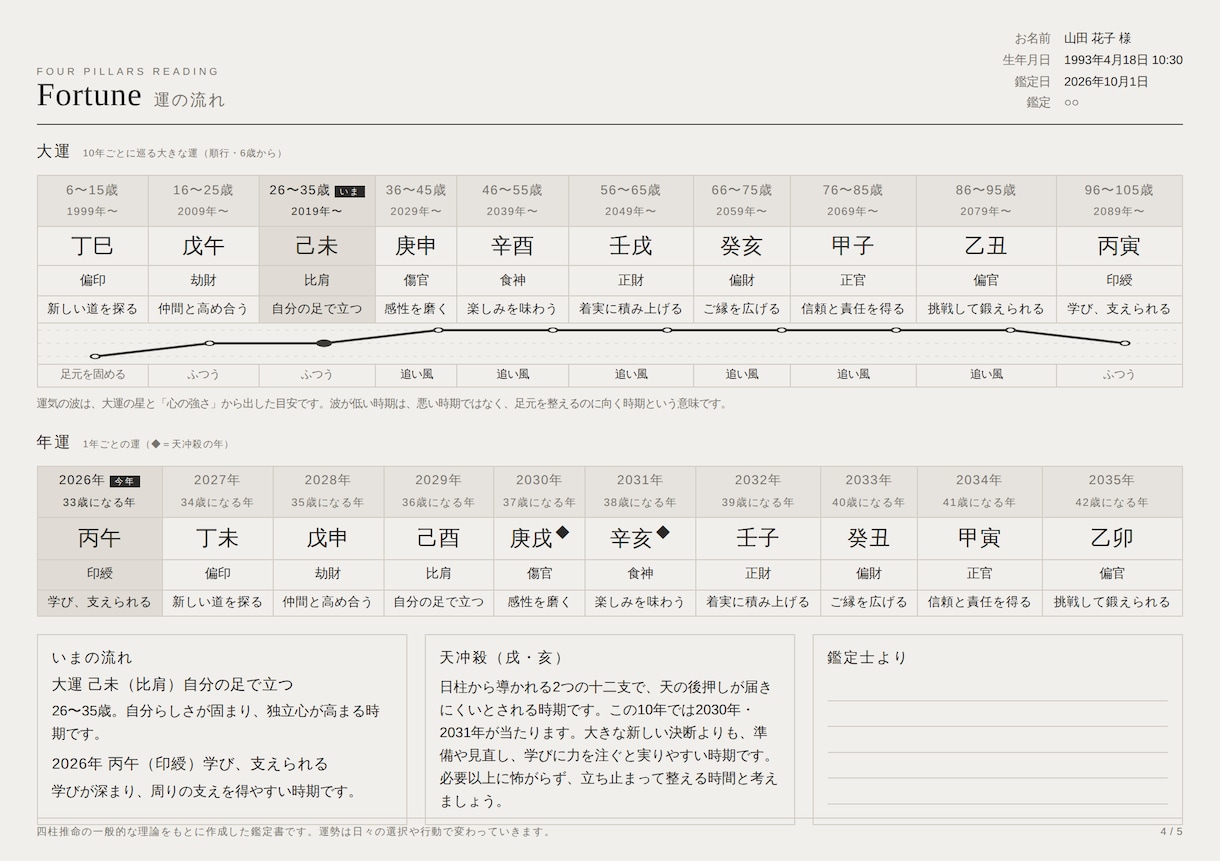This screenshot has width=1220, height=861.
Task: Click the 己酉 year cell
Action: click(438, 538)
